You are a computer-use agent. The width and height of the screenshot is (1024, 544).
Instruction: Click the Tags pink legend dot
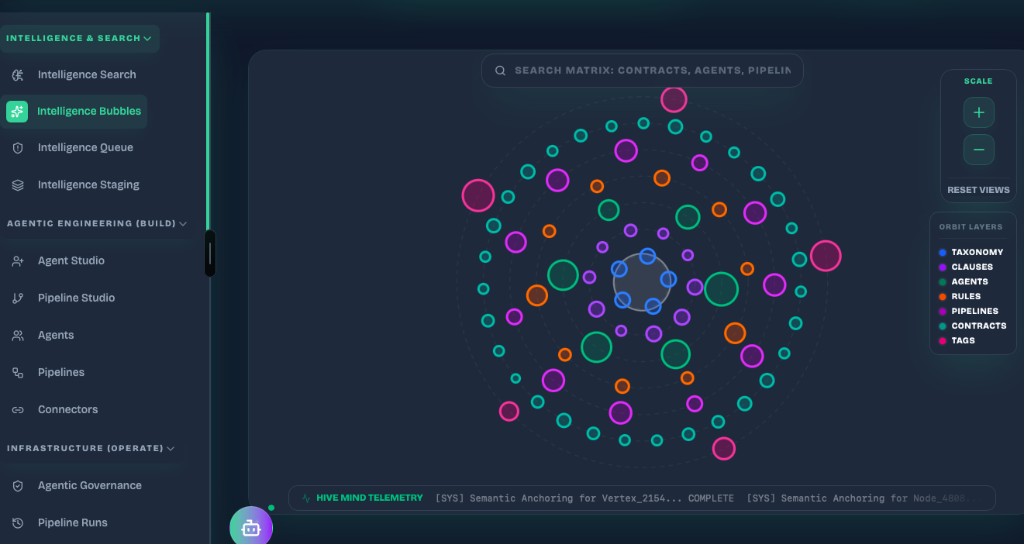(x=942, y=341)
